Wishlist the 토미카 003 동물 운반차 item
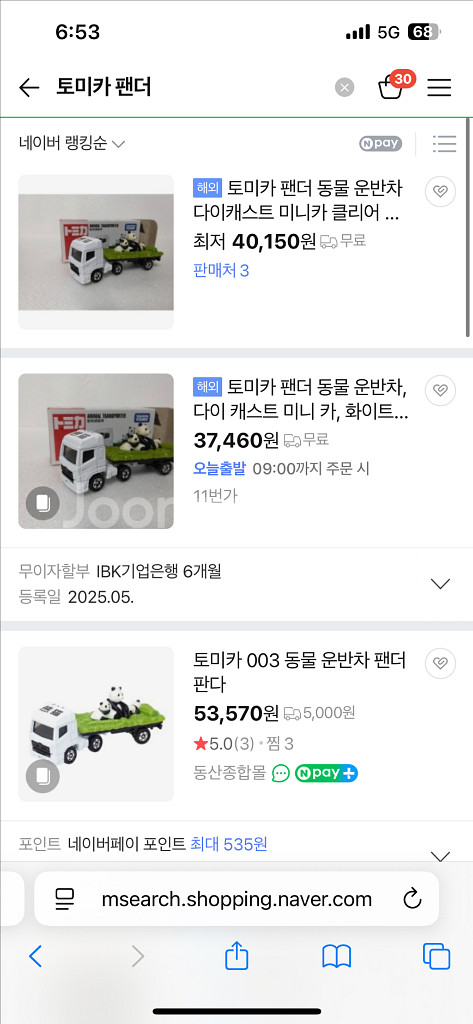 click(440, 664)
